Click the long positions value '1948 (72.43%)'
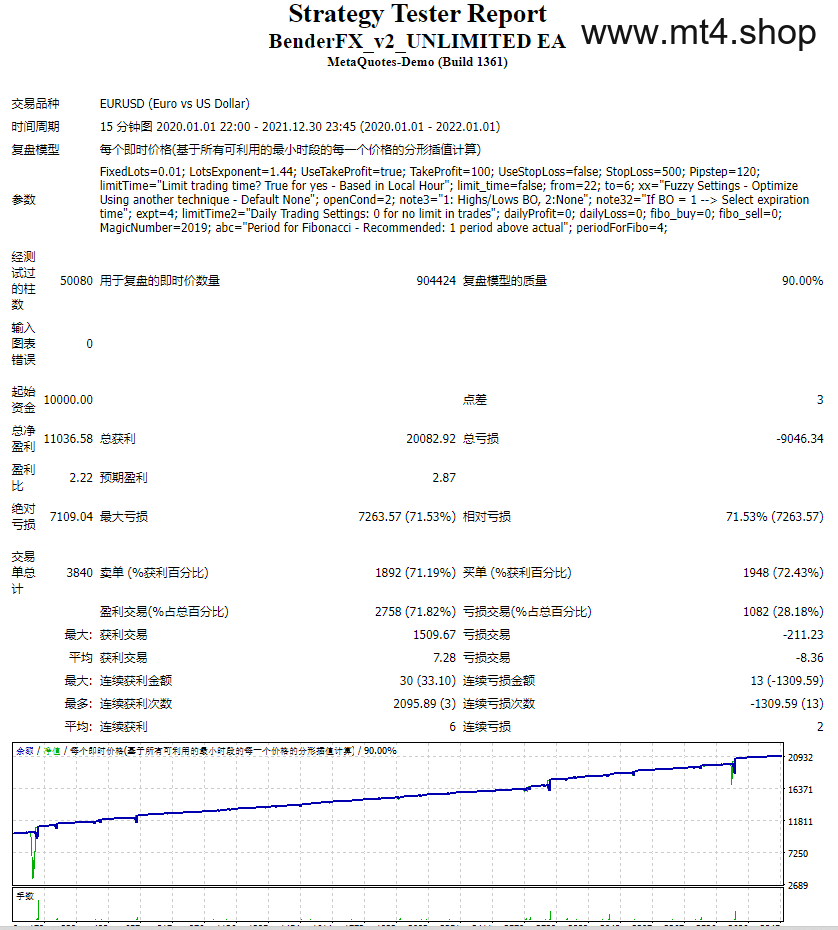838x930 pixels. (783, 573)
